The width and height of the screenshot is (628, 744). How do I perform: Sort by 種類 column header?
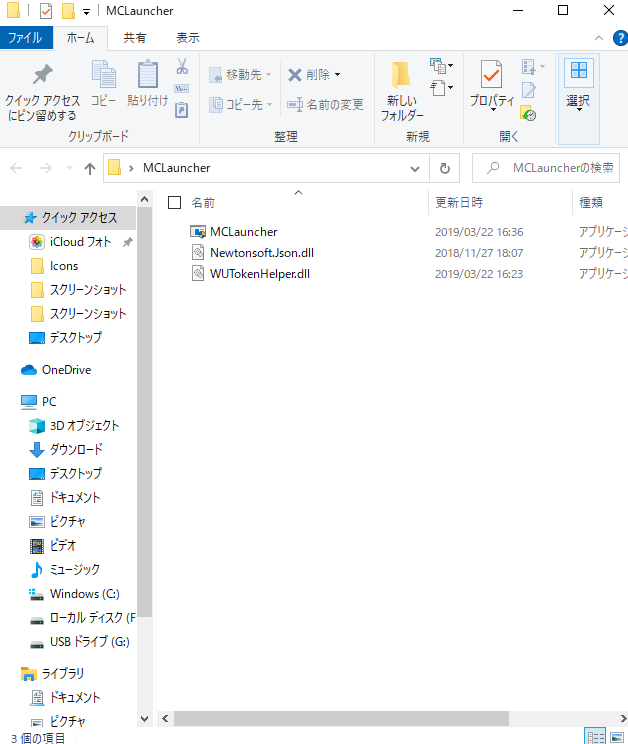pos(591,203)
